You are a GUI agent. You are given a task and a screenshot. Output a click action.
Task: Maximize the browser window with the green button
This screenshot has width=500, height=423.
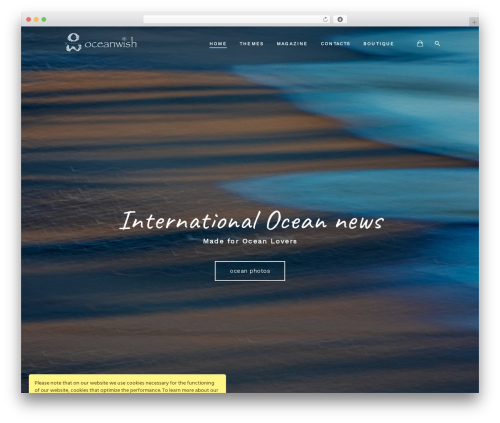click(x=44, y=19)
